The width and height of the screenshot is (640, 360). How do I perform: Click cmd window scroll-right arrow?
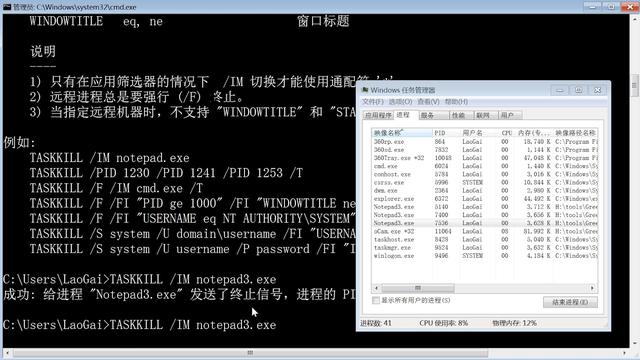625,353
